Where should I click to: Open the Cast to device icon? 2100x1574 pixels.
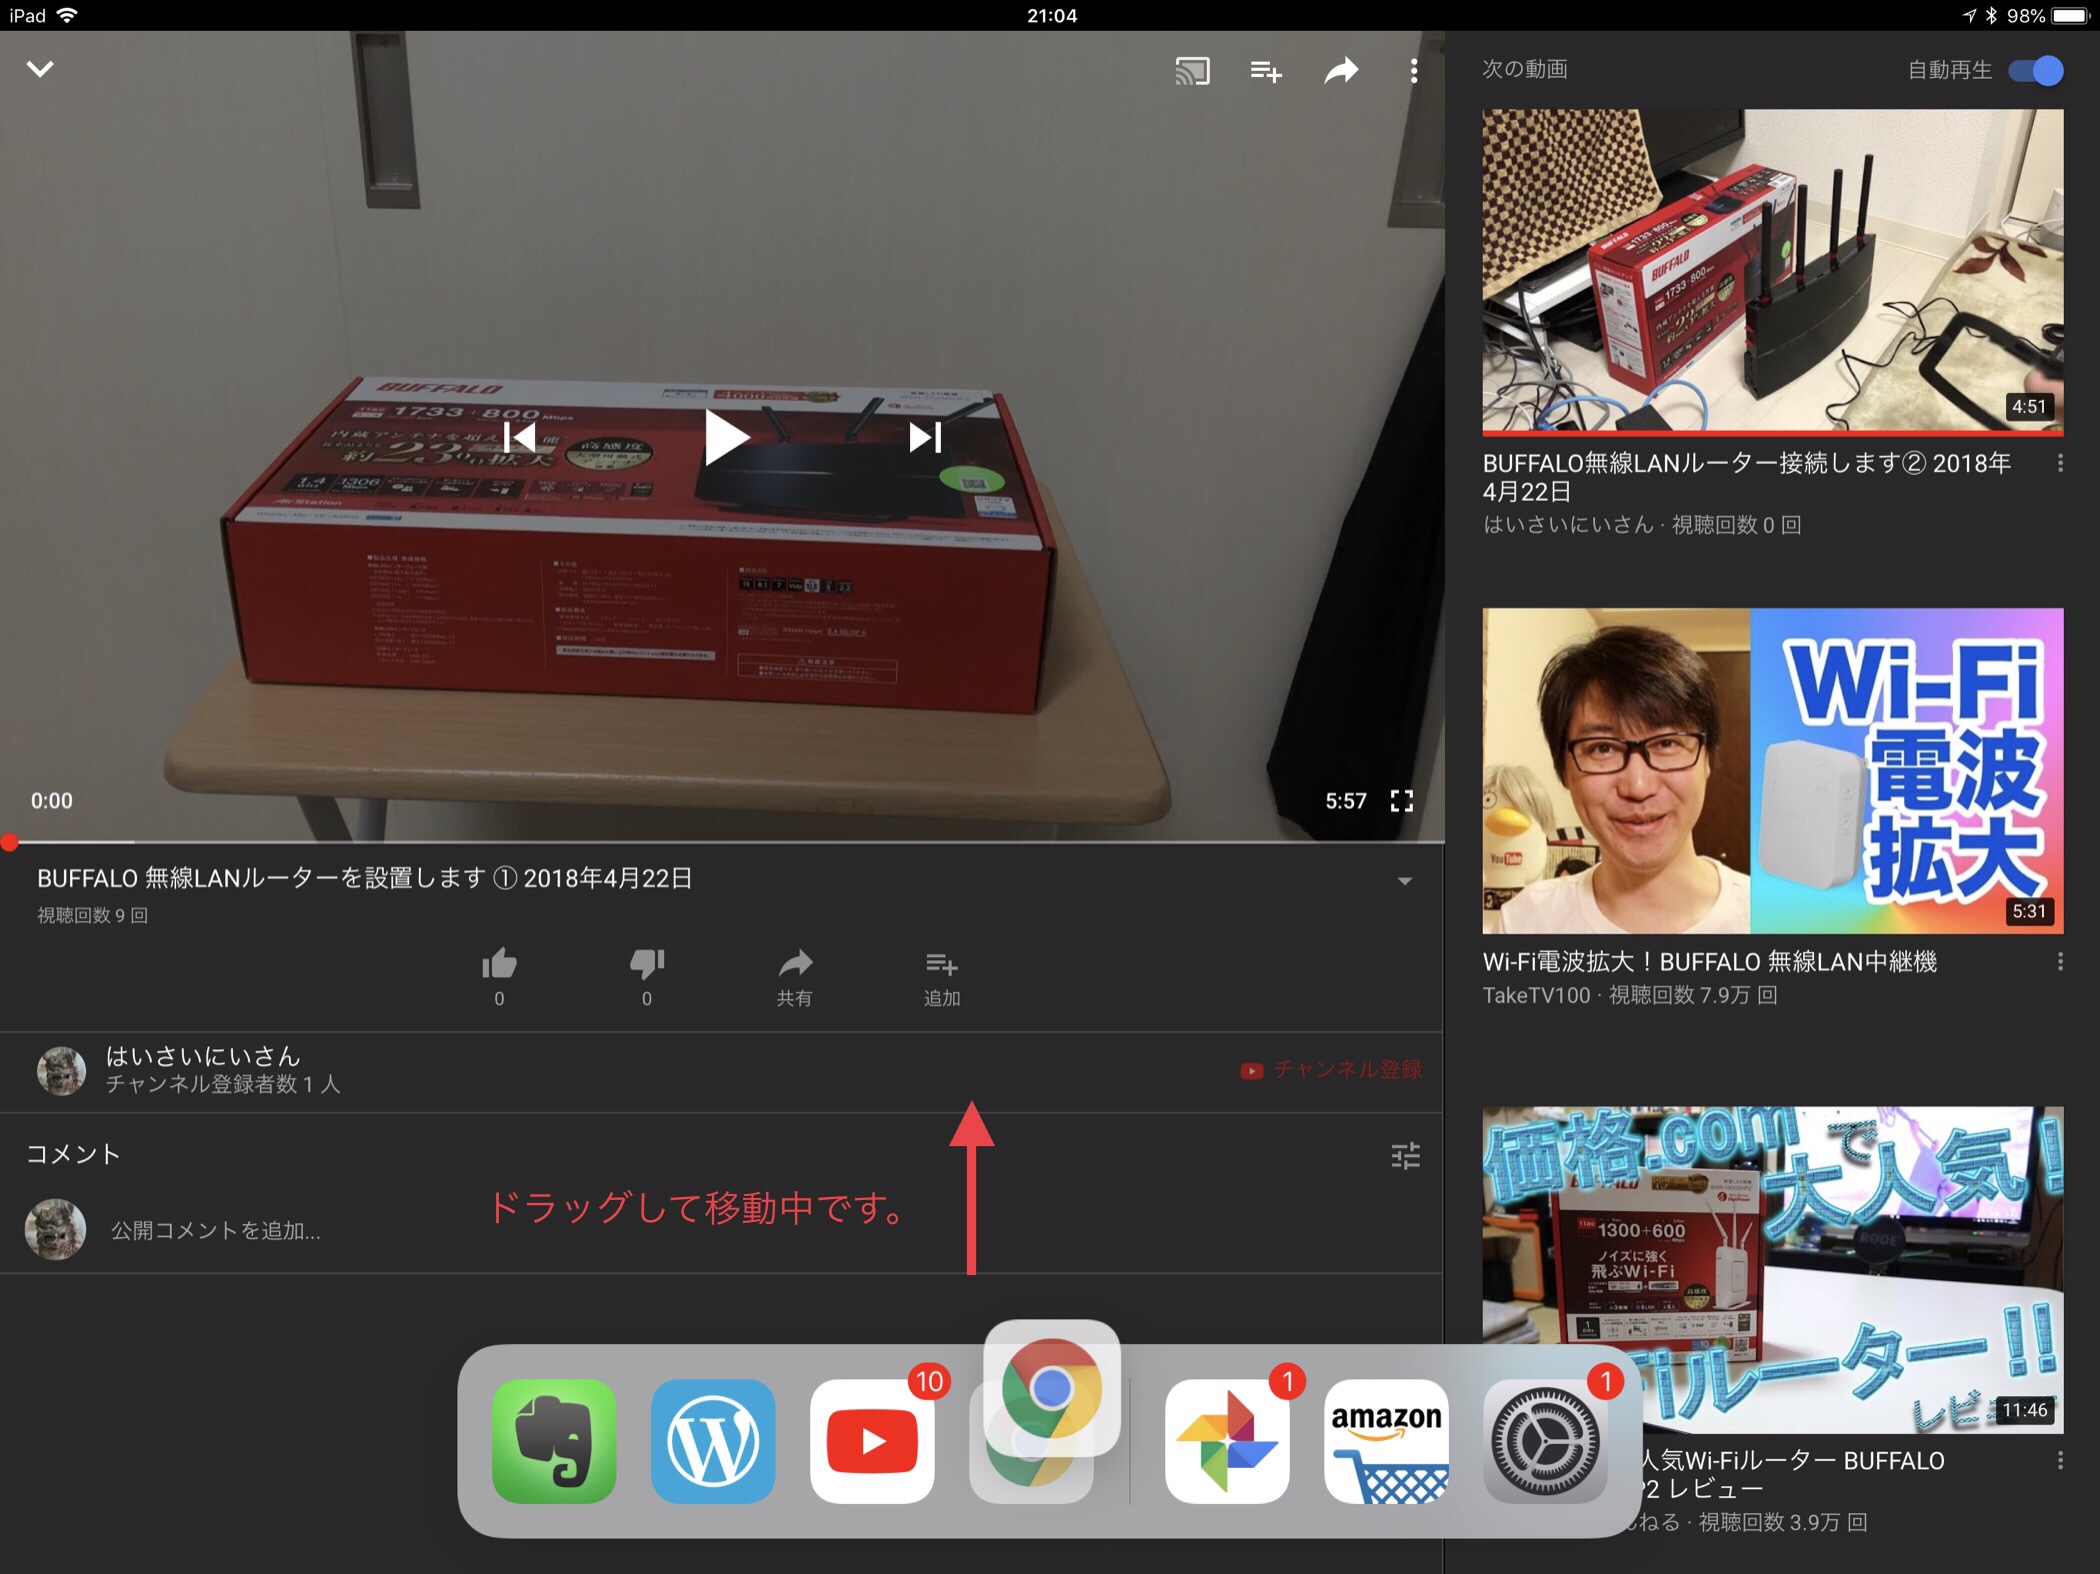click(1192, 71)
